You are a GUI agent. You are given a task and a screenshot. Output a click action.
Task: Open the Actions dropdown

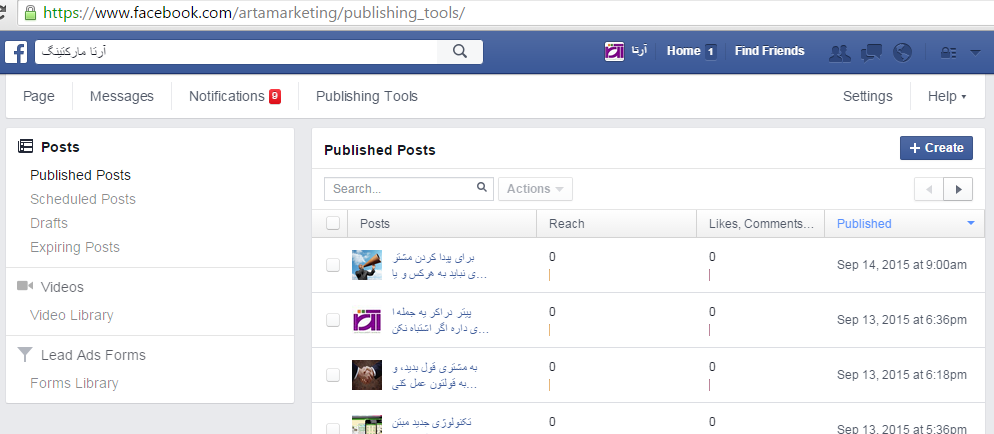pyautogui.click(x=535, y=189)
